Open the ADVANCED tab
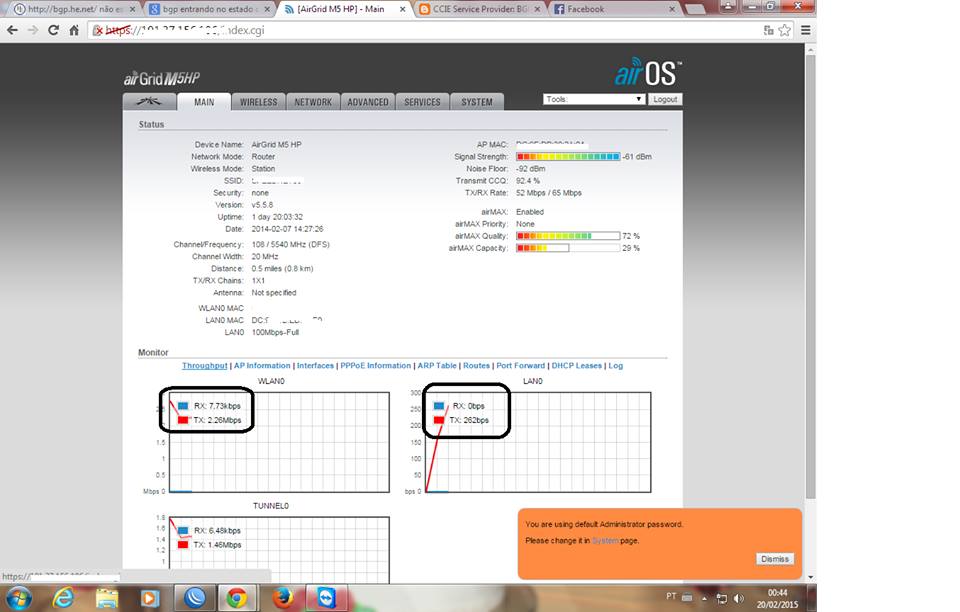Image resolution: width=960 pixels, height=612 pixels. 368,102
